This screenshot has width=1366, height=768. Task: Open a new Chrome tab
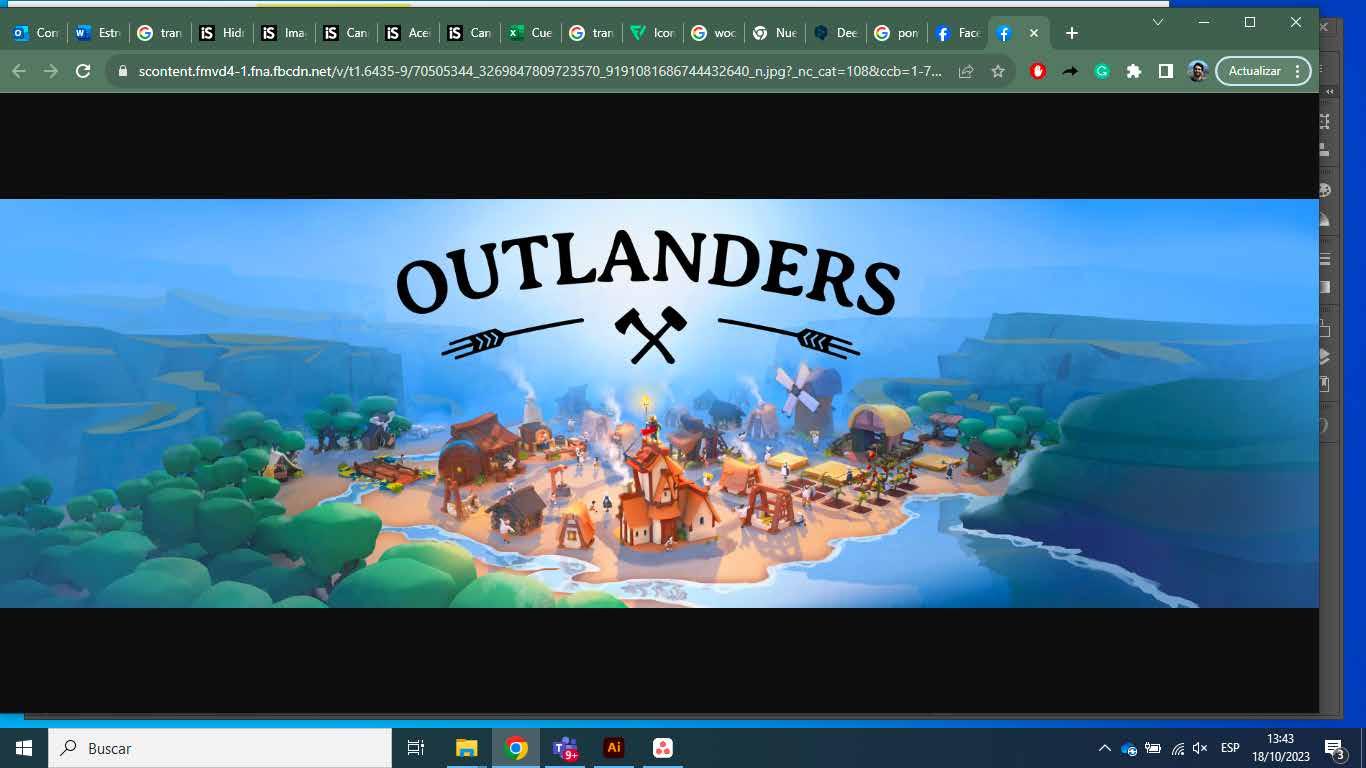(1071, 33)
